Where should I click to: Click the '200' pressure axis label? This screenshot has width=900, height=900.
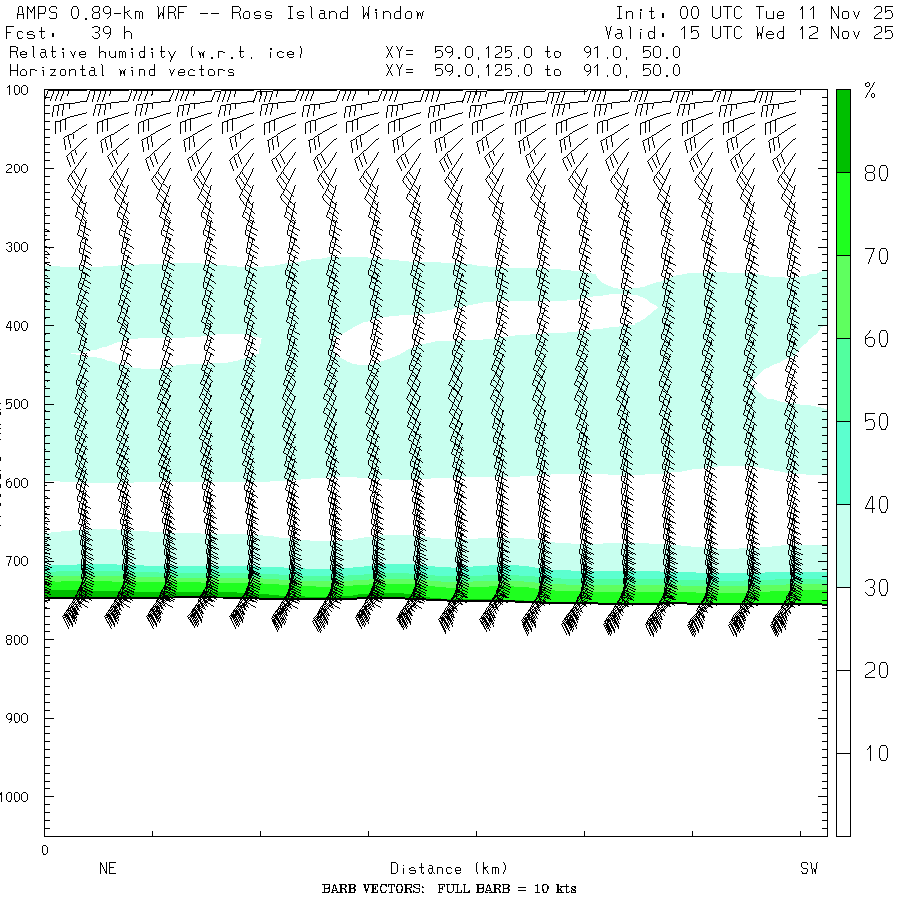[x=17, y=169]
